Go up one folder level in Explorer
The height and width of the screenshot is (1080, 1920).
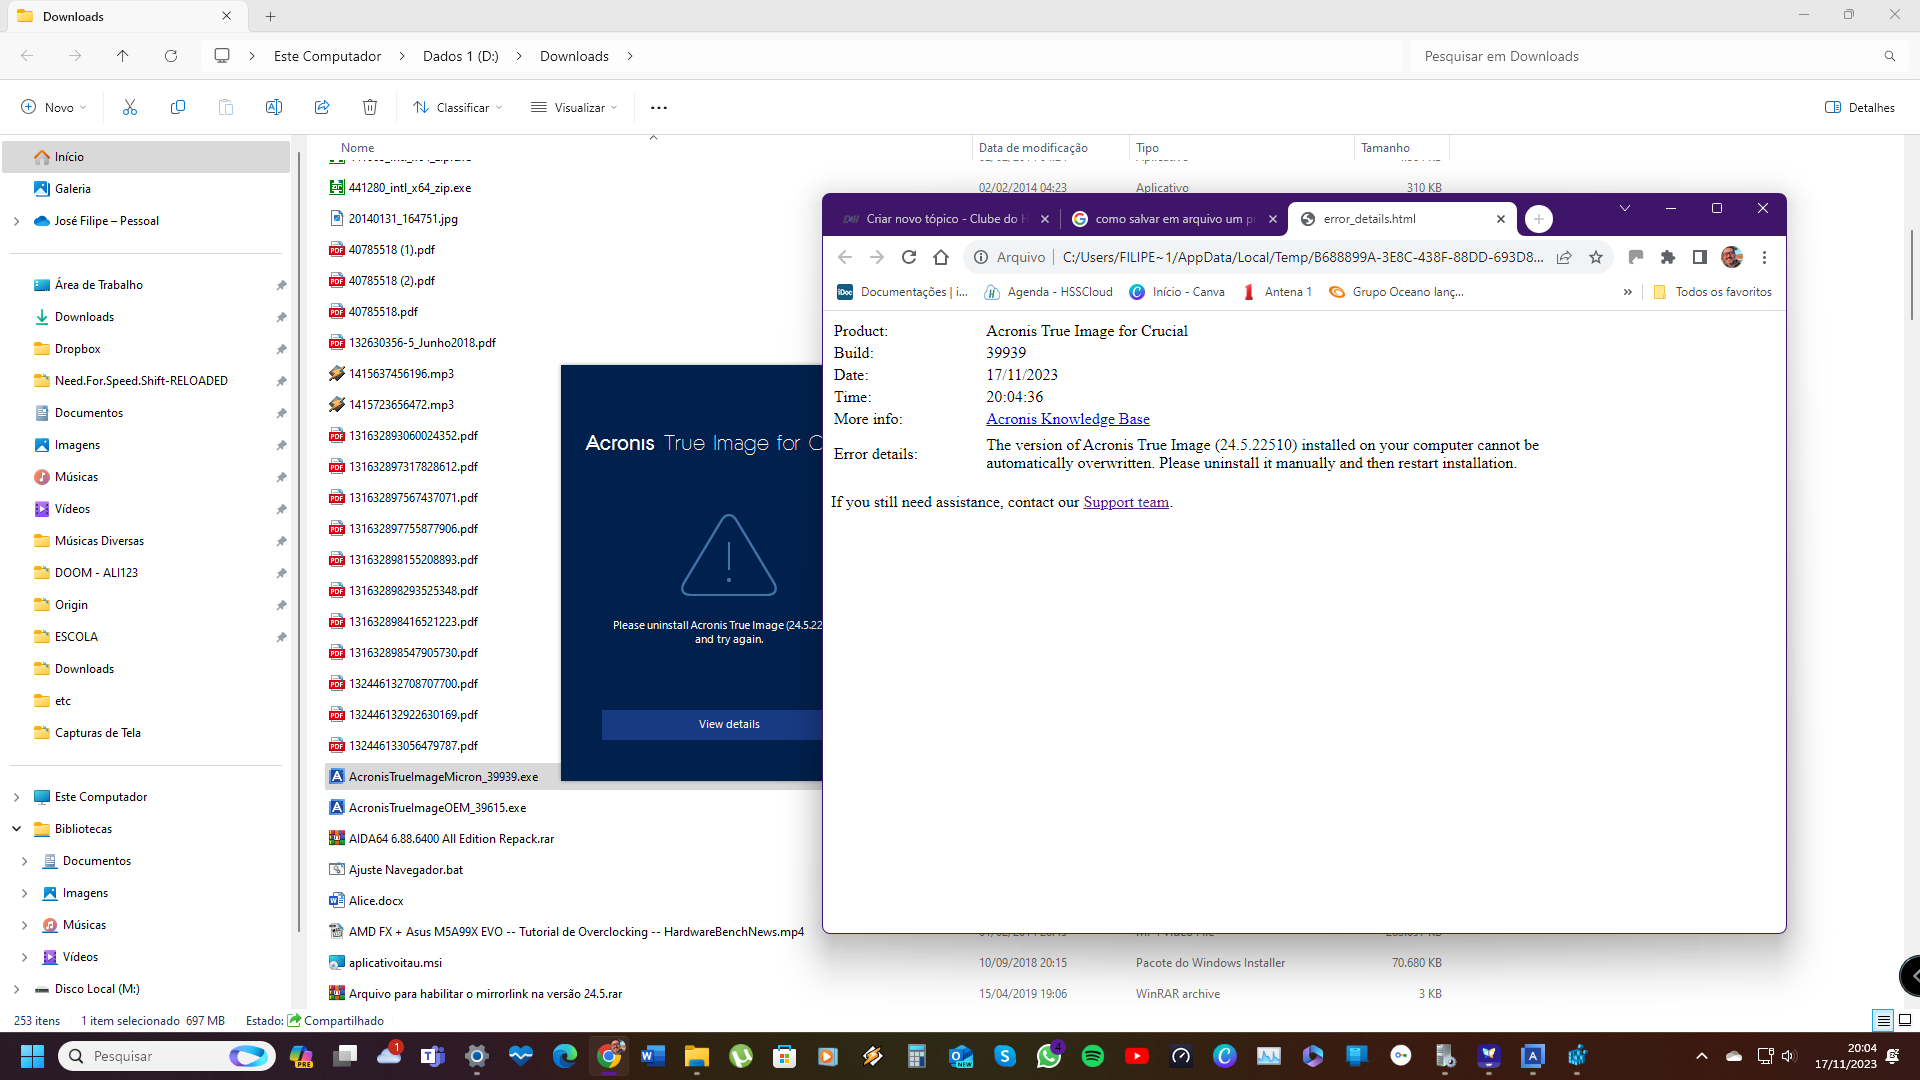coord(123,56)
